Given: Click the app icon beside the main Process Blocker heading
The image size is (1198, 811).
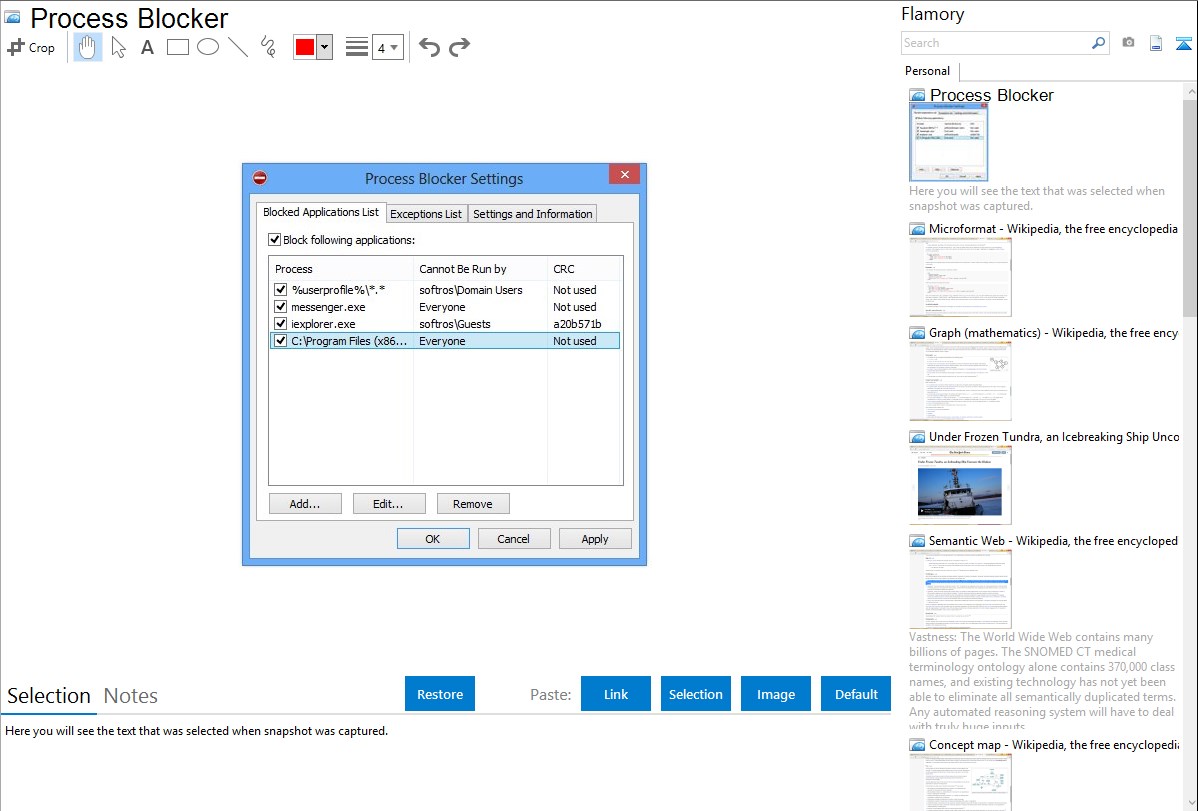Looking at the screenshot, I should [13, 18].
